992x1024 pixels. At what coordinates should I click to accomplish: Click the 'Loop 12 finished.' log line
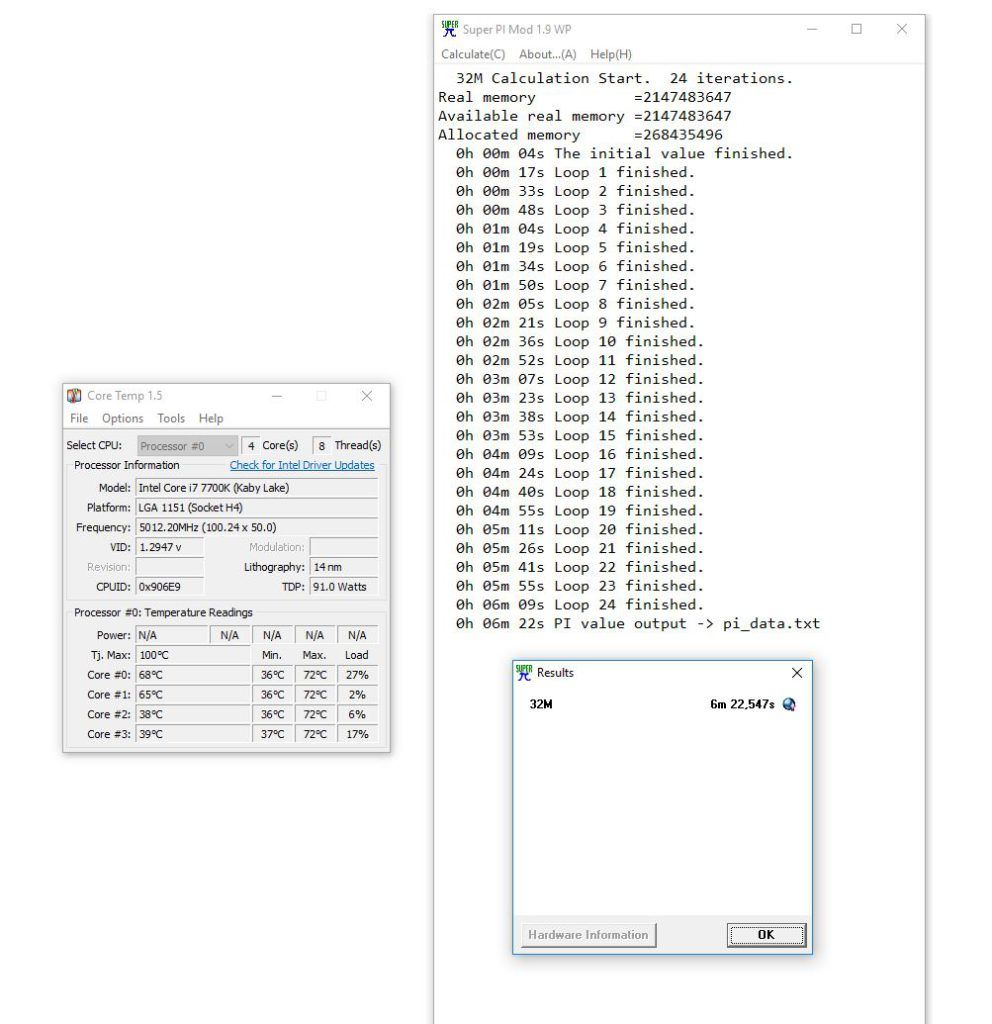(x=579, y=379)
